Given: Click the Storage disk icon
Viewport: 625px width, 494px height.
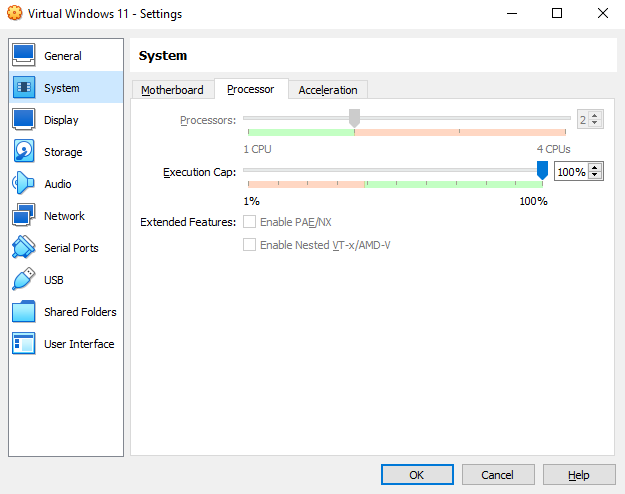Looking at the screenshot, I should [24, 151].
